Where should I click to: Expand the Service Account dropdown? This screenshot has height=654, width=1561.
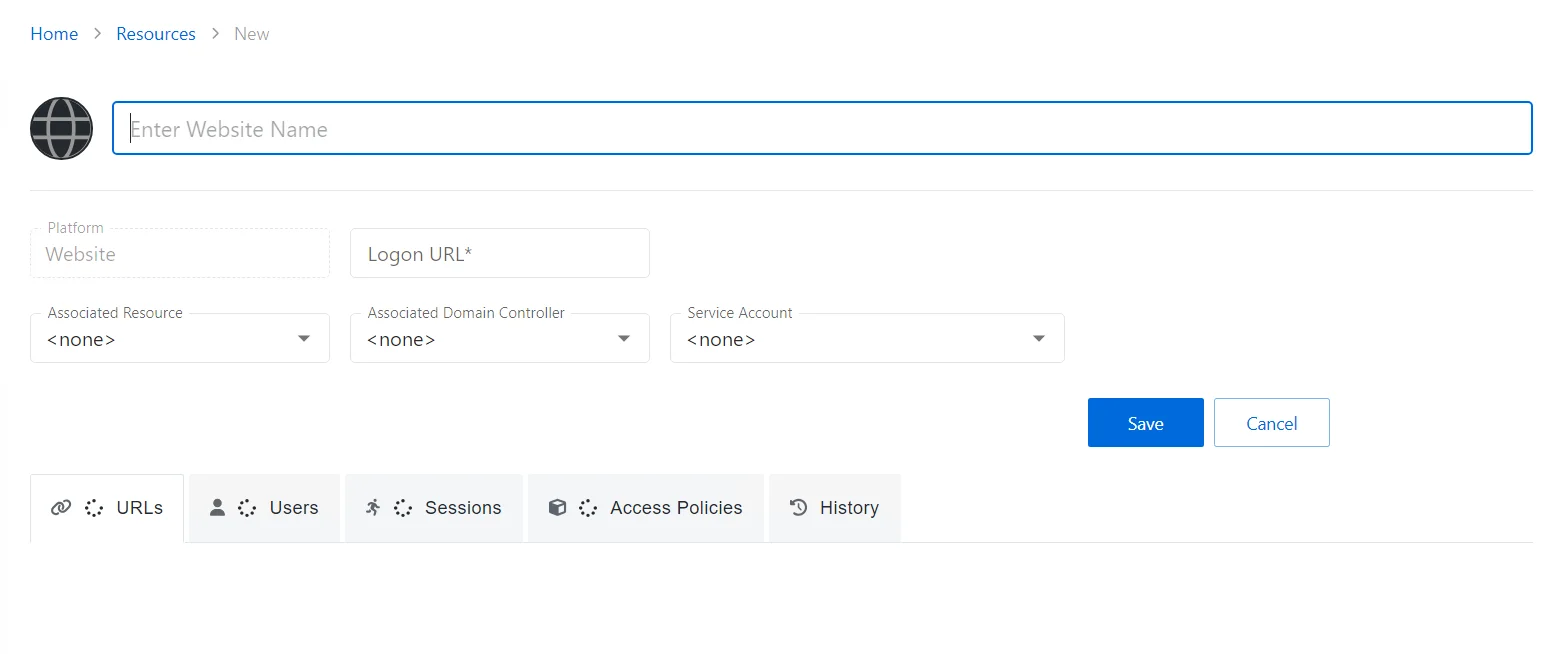pyautogui.click(x=867, y=338)
